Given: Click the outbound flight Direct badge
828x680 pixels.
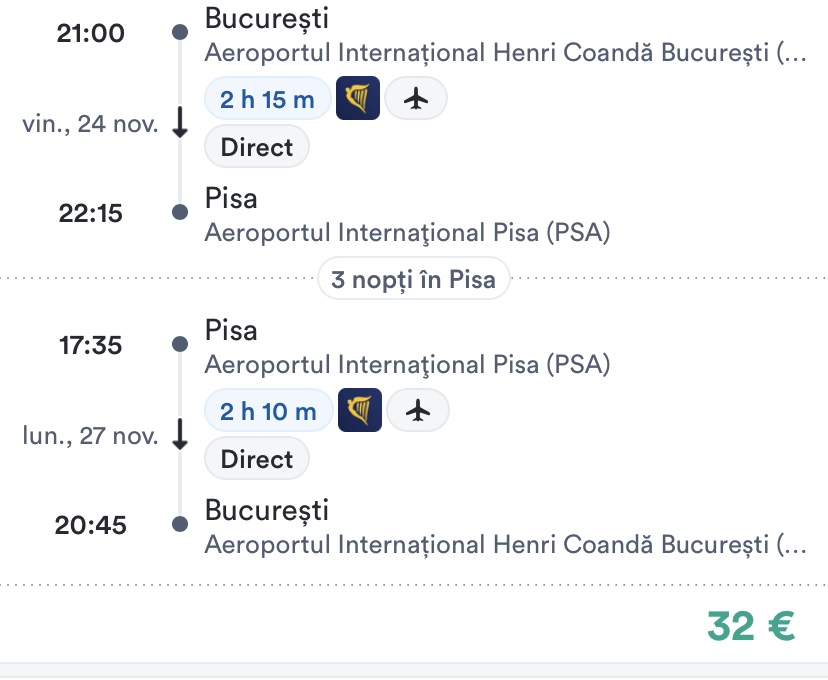Looking at the screenshot, I should coord(257,147).
